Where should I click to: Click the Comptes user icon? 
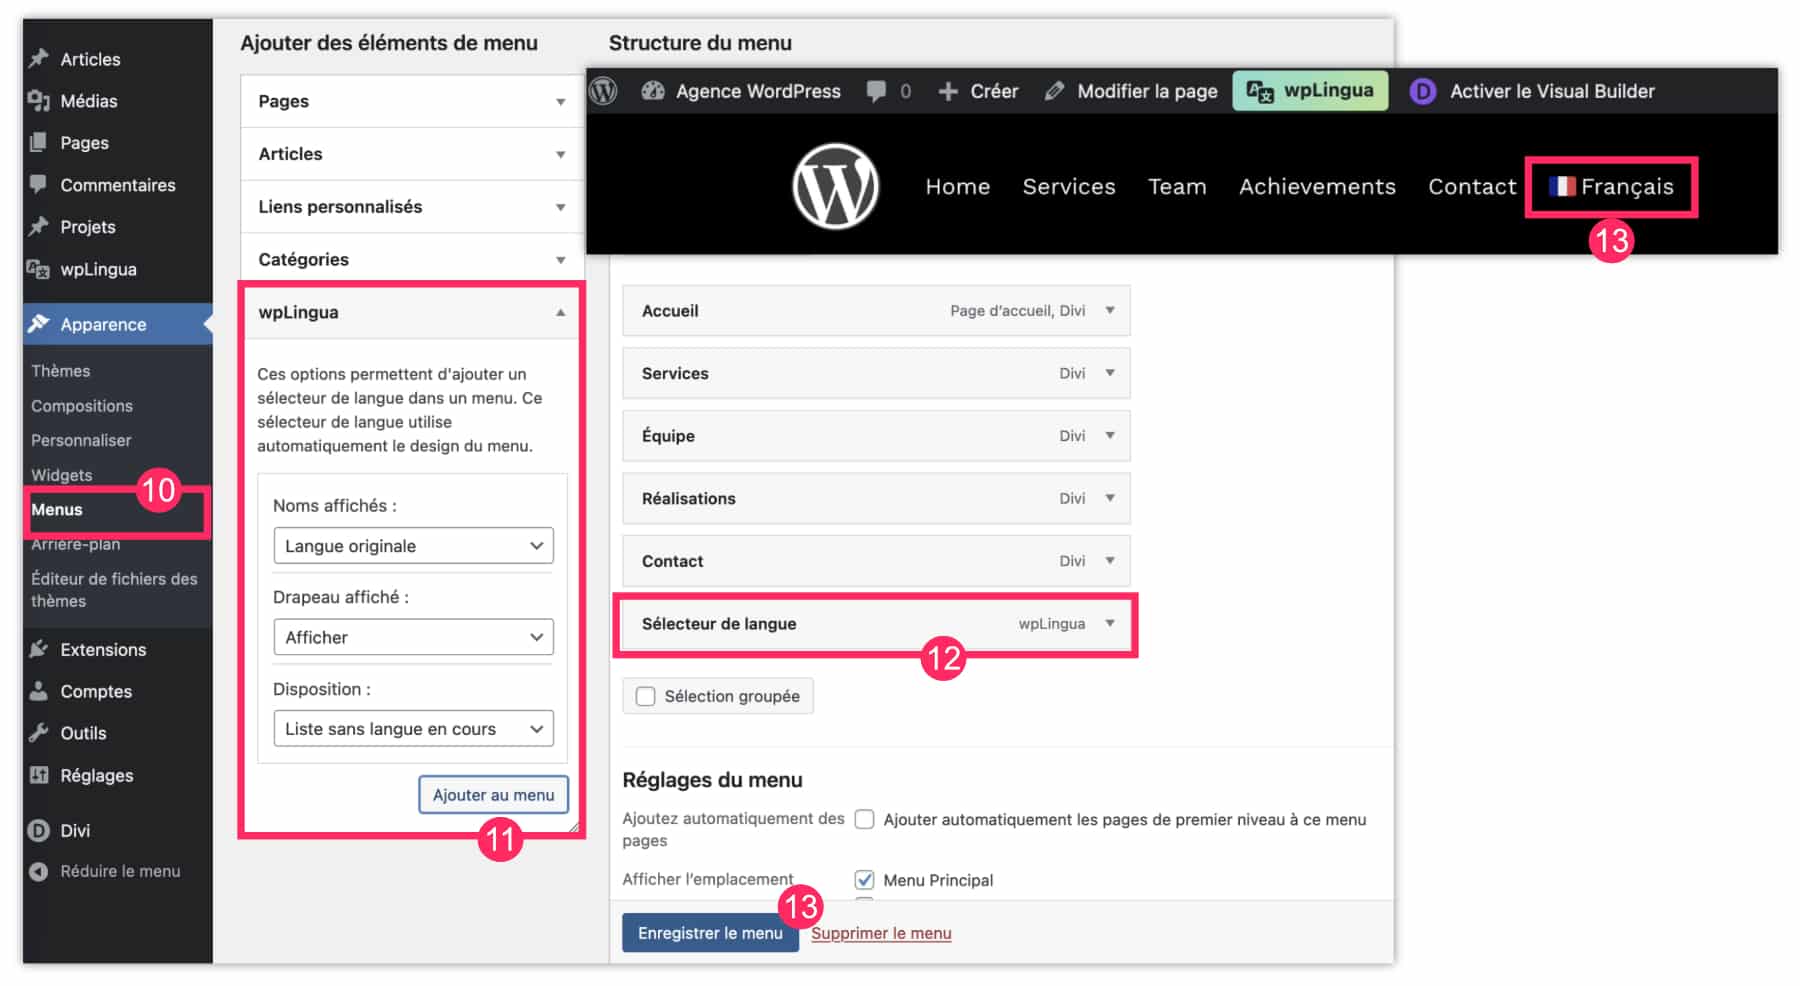[39, 691]
